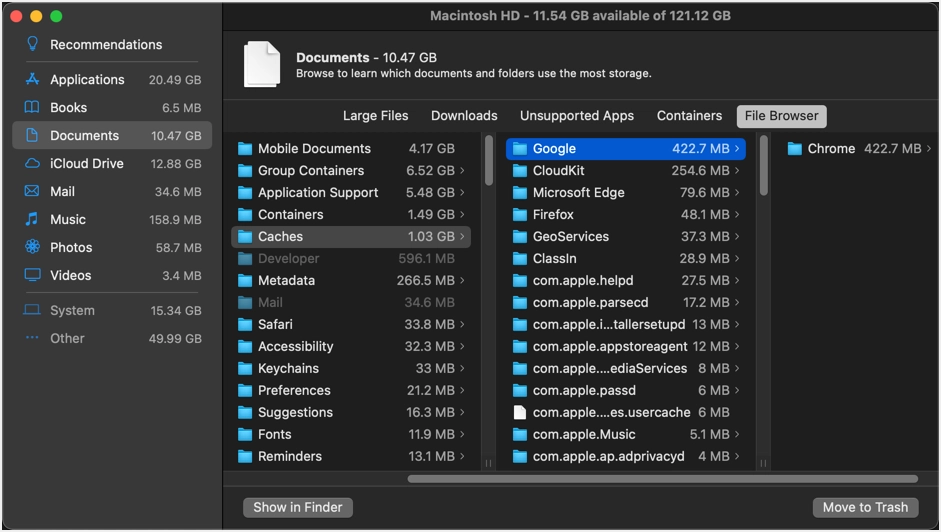This screenshot has width=941, height=532.
Task: Click the Show in Finder button
Action: 298,507
